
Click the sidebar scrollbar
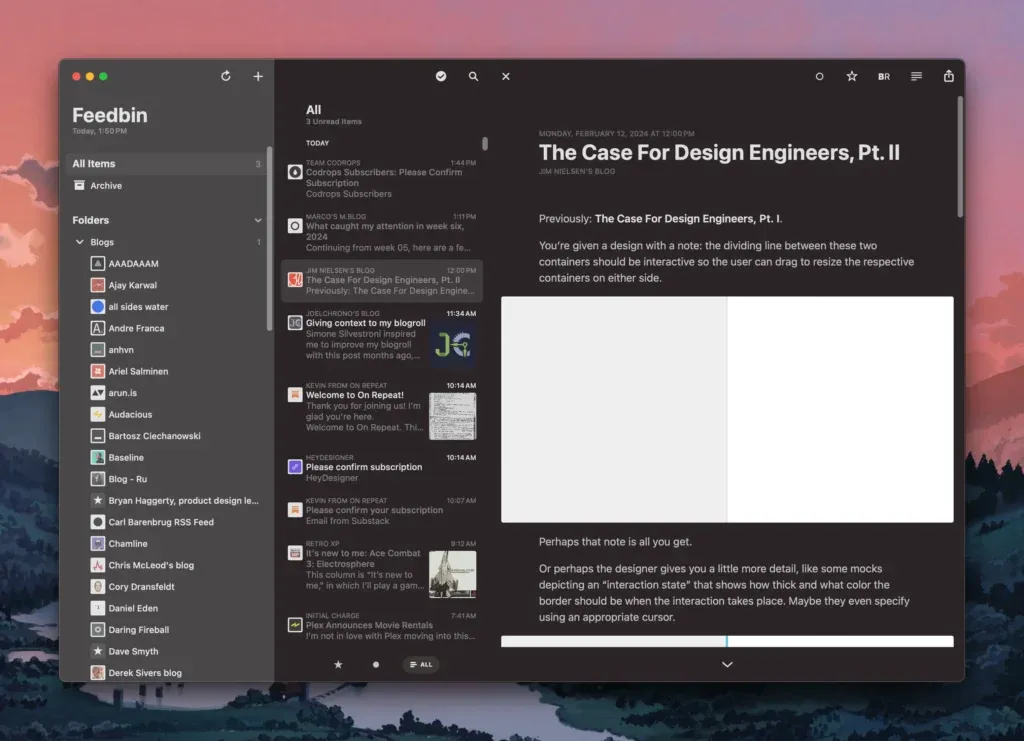tap(269, 238)
